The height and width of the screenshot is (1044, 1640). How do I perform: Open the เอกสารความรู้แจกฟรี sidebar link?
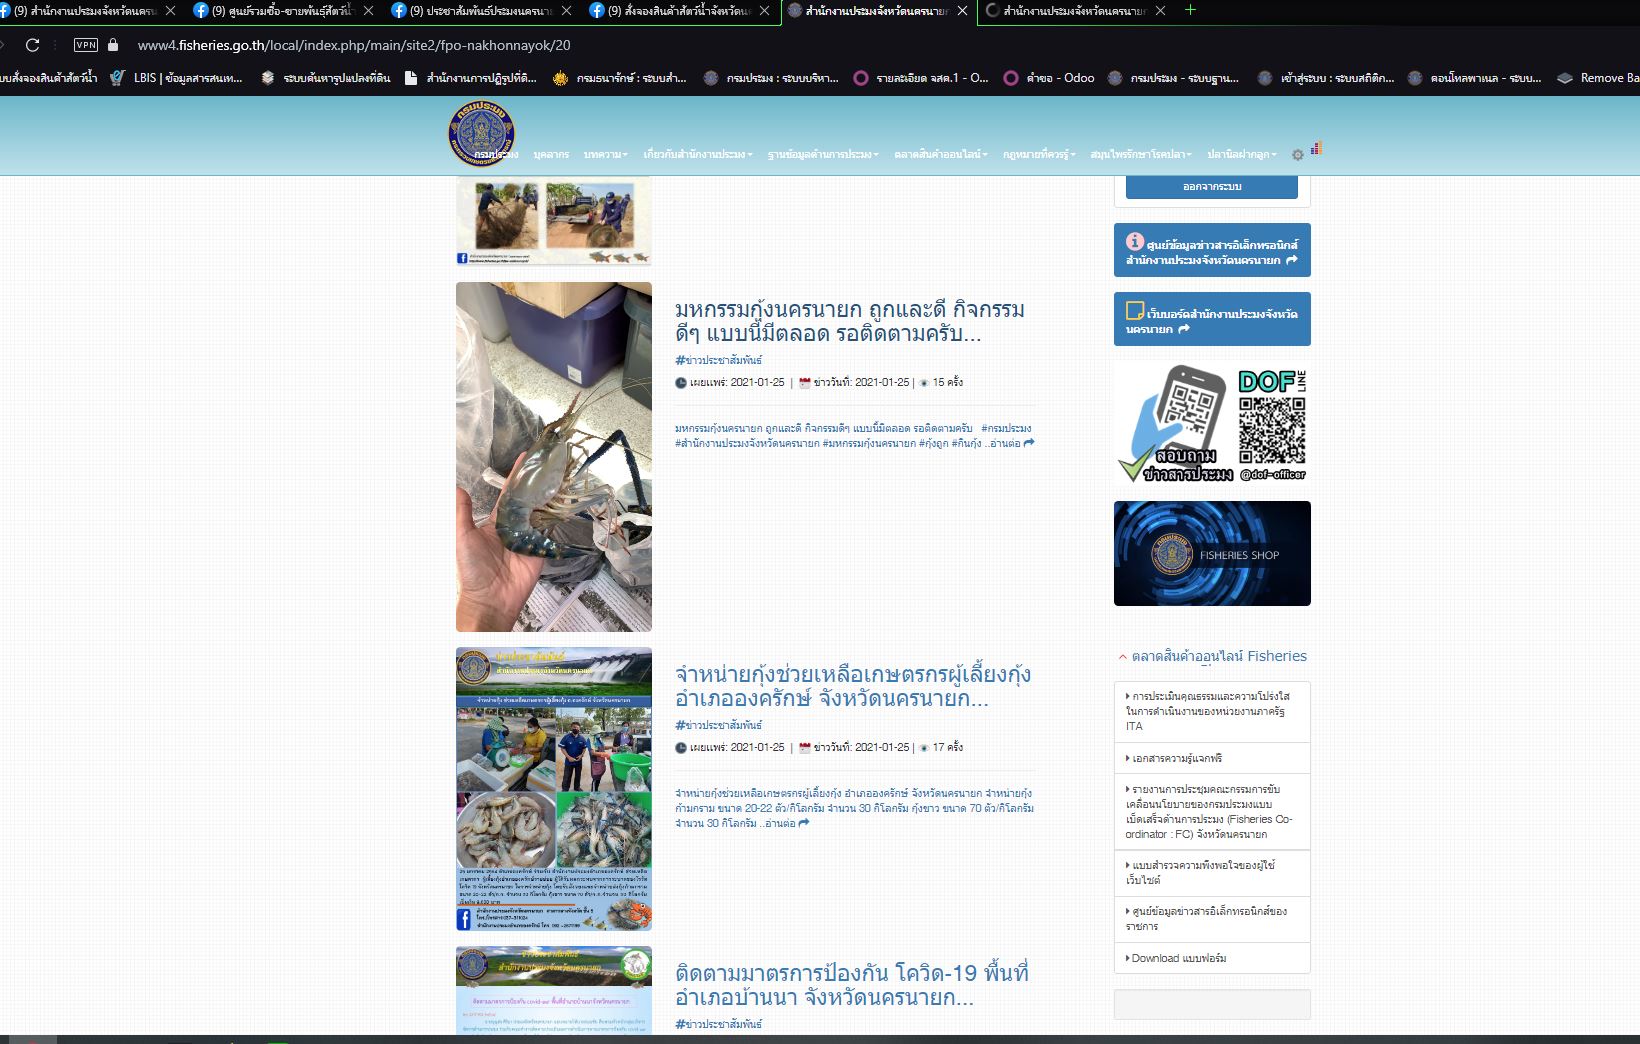click(x=1212, y=758)
